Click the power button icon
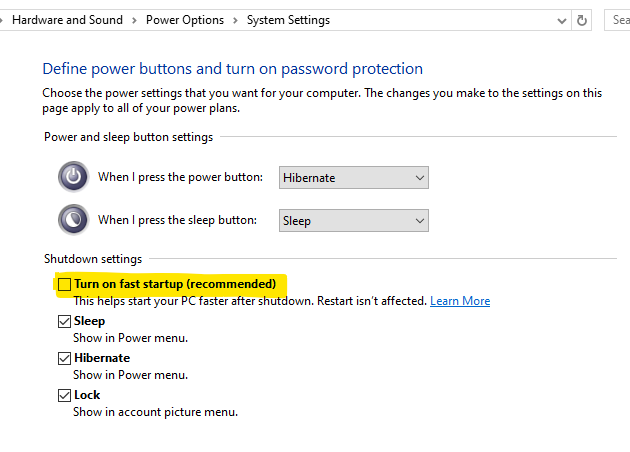The height and width of the screenshot is (452, 630). (x=73, y=177)
